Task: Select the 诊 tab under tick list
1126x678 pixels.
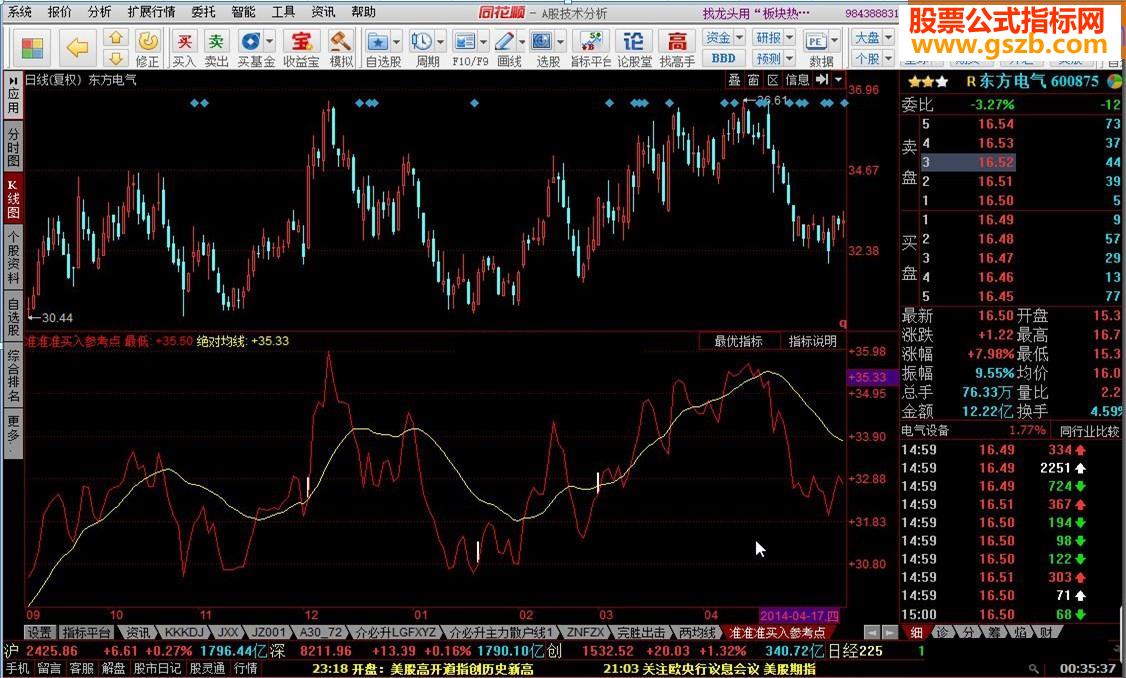Action: click(x=943, y=632)
